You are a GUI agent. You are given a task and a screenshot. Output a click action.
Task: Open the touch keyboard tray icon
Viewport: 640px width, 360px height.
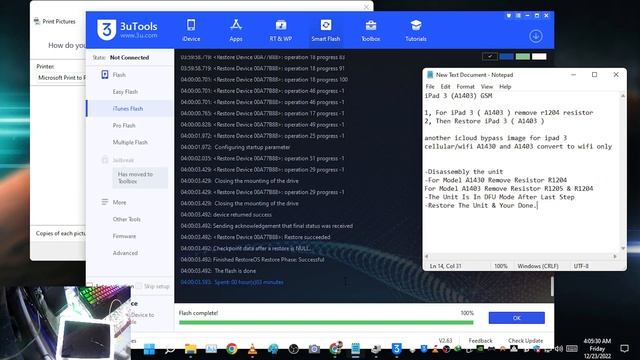(x=572, y=349)
